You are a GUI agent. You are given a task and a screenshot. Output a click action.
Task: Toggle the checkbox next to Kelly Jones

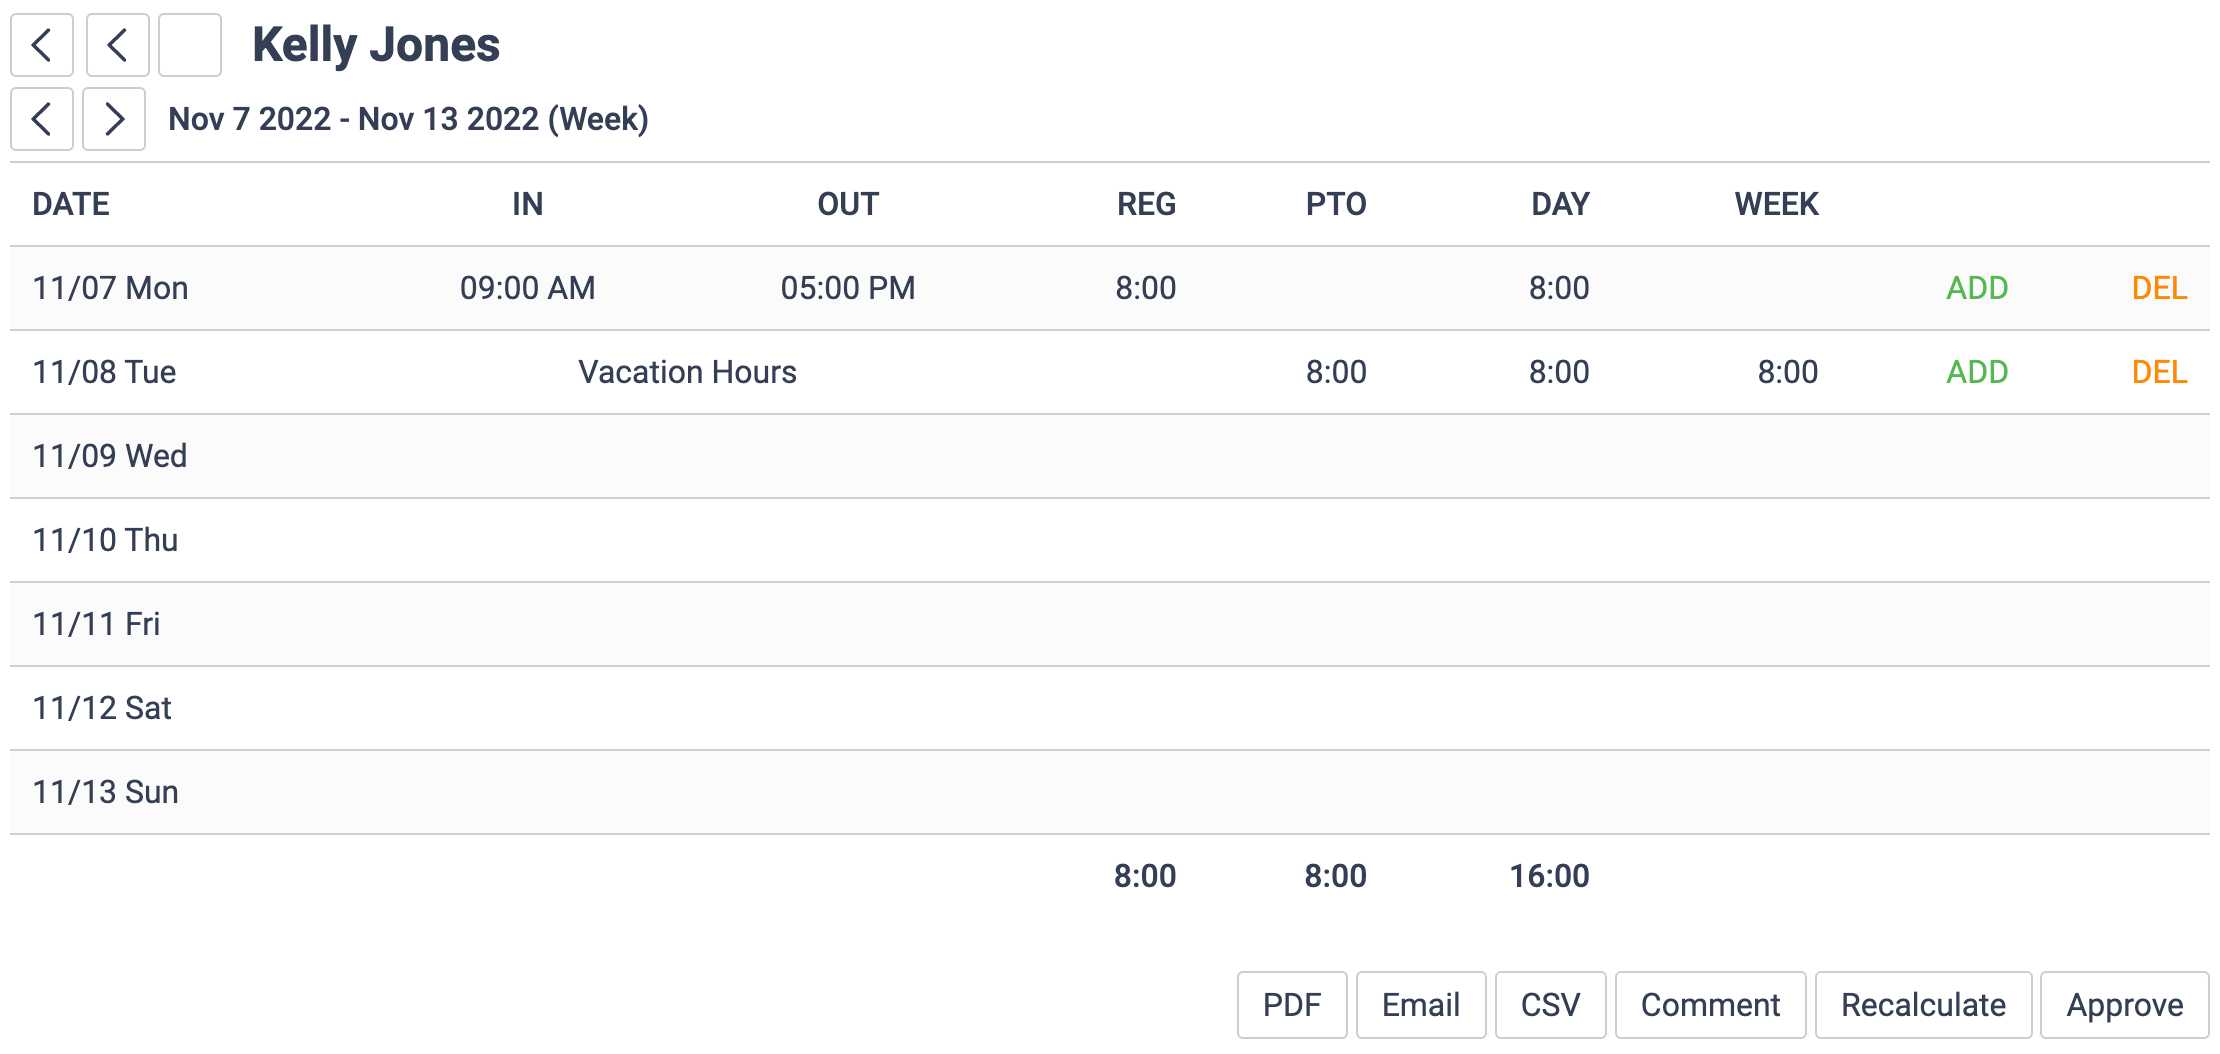(x=189, y=45)
